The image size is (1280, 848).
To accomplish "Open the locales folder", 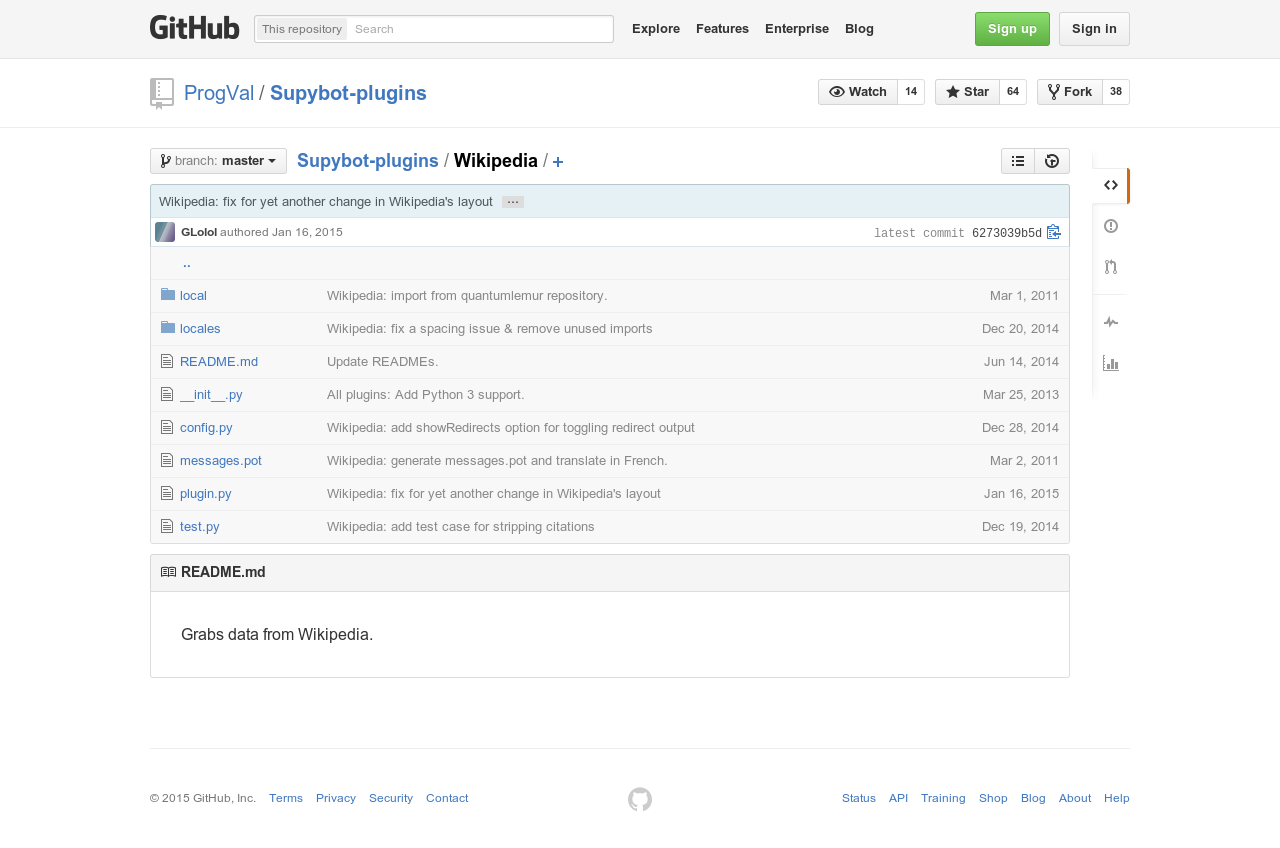I will 200,329.
